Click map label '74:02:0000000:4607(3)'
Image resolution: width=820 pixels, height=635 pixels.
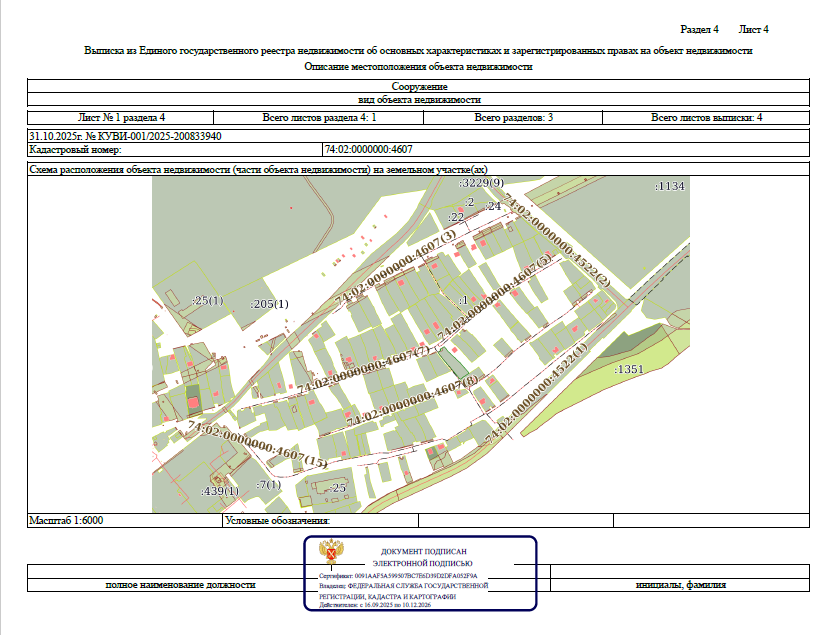click(x=395, y=267)
